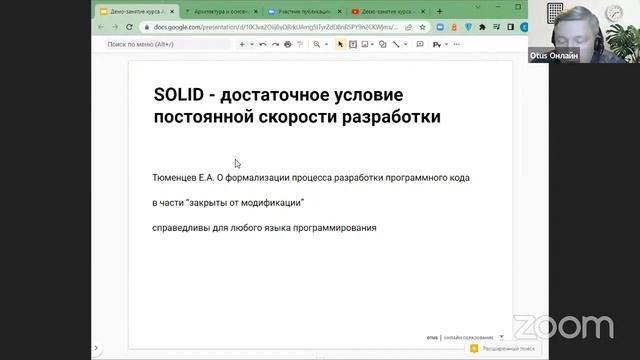Bookmark the page with the star icon

point(422,27)
